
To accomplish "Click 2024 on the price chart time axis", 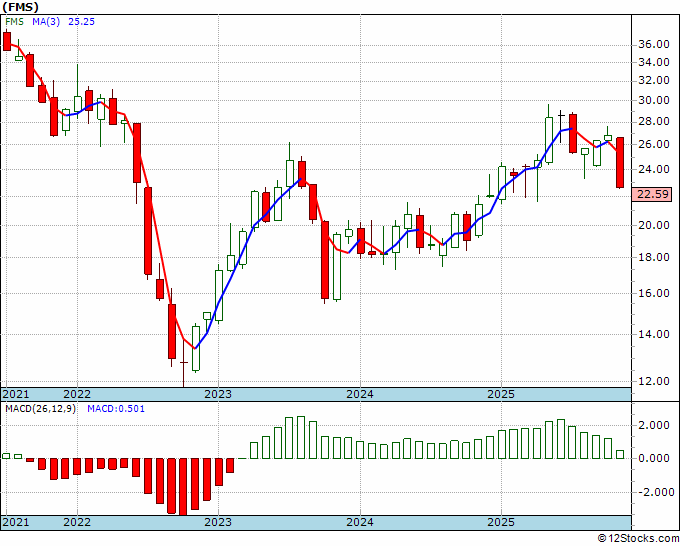I will click(x=360, y=394).
